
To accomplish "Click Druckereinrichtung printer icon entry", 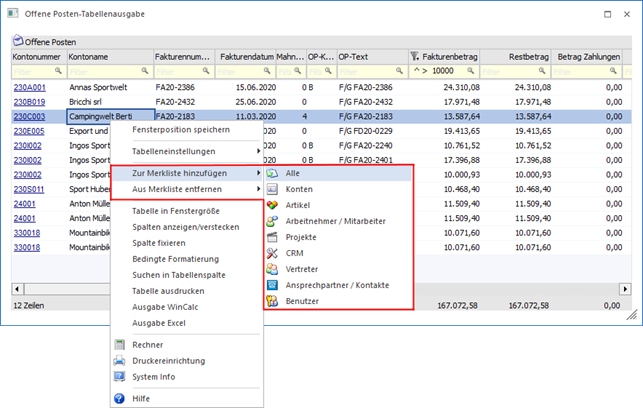I will (120, 360).
